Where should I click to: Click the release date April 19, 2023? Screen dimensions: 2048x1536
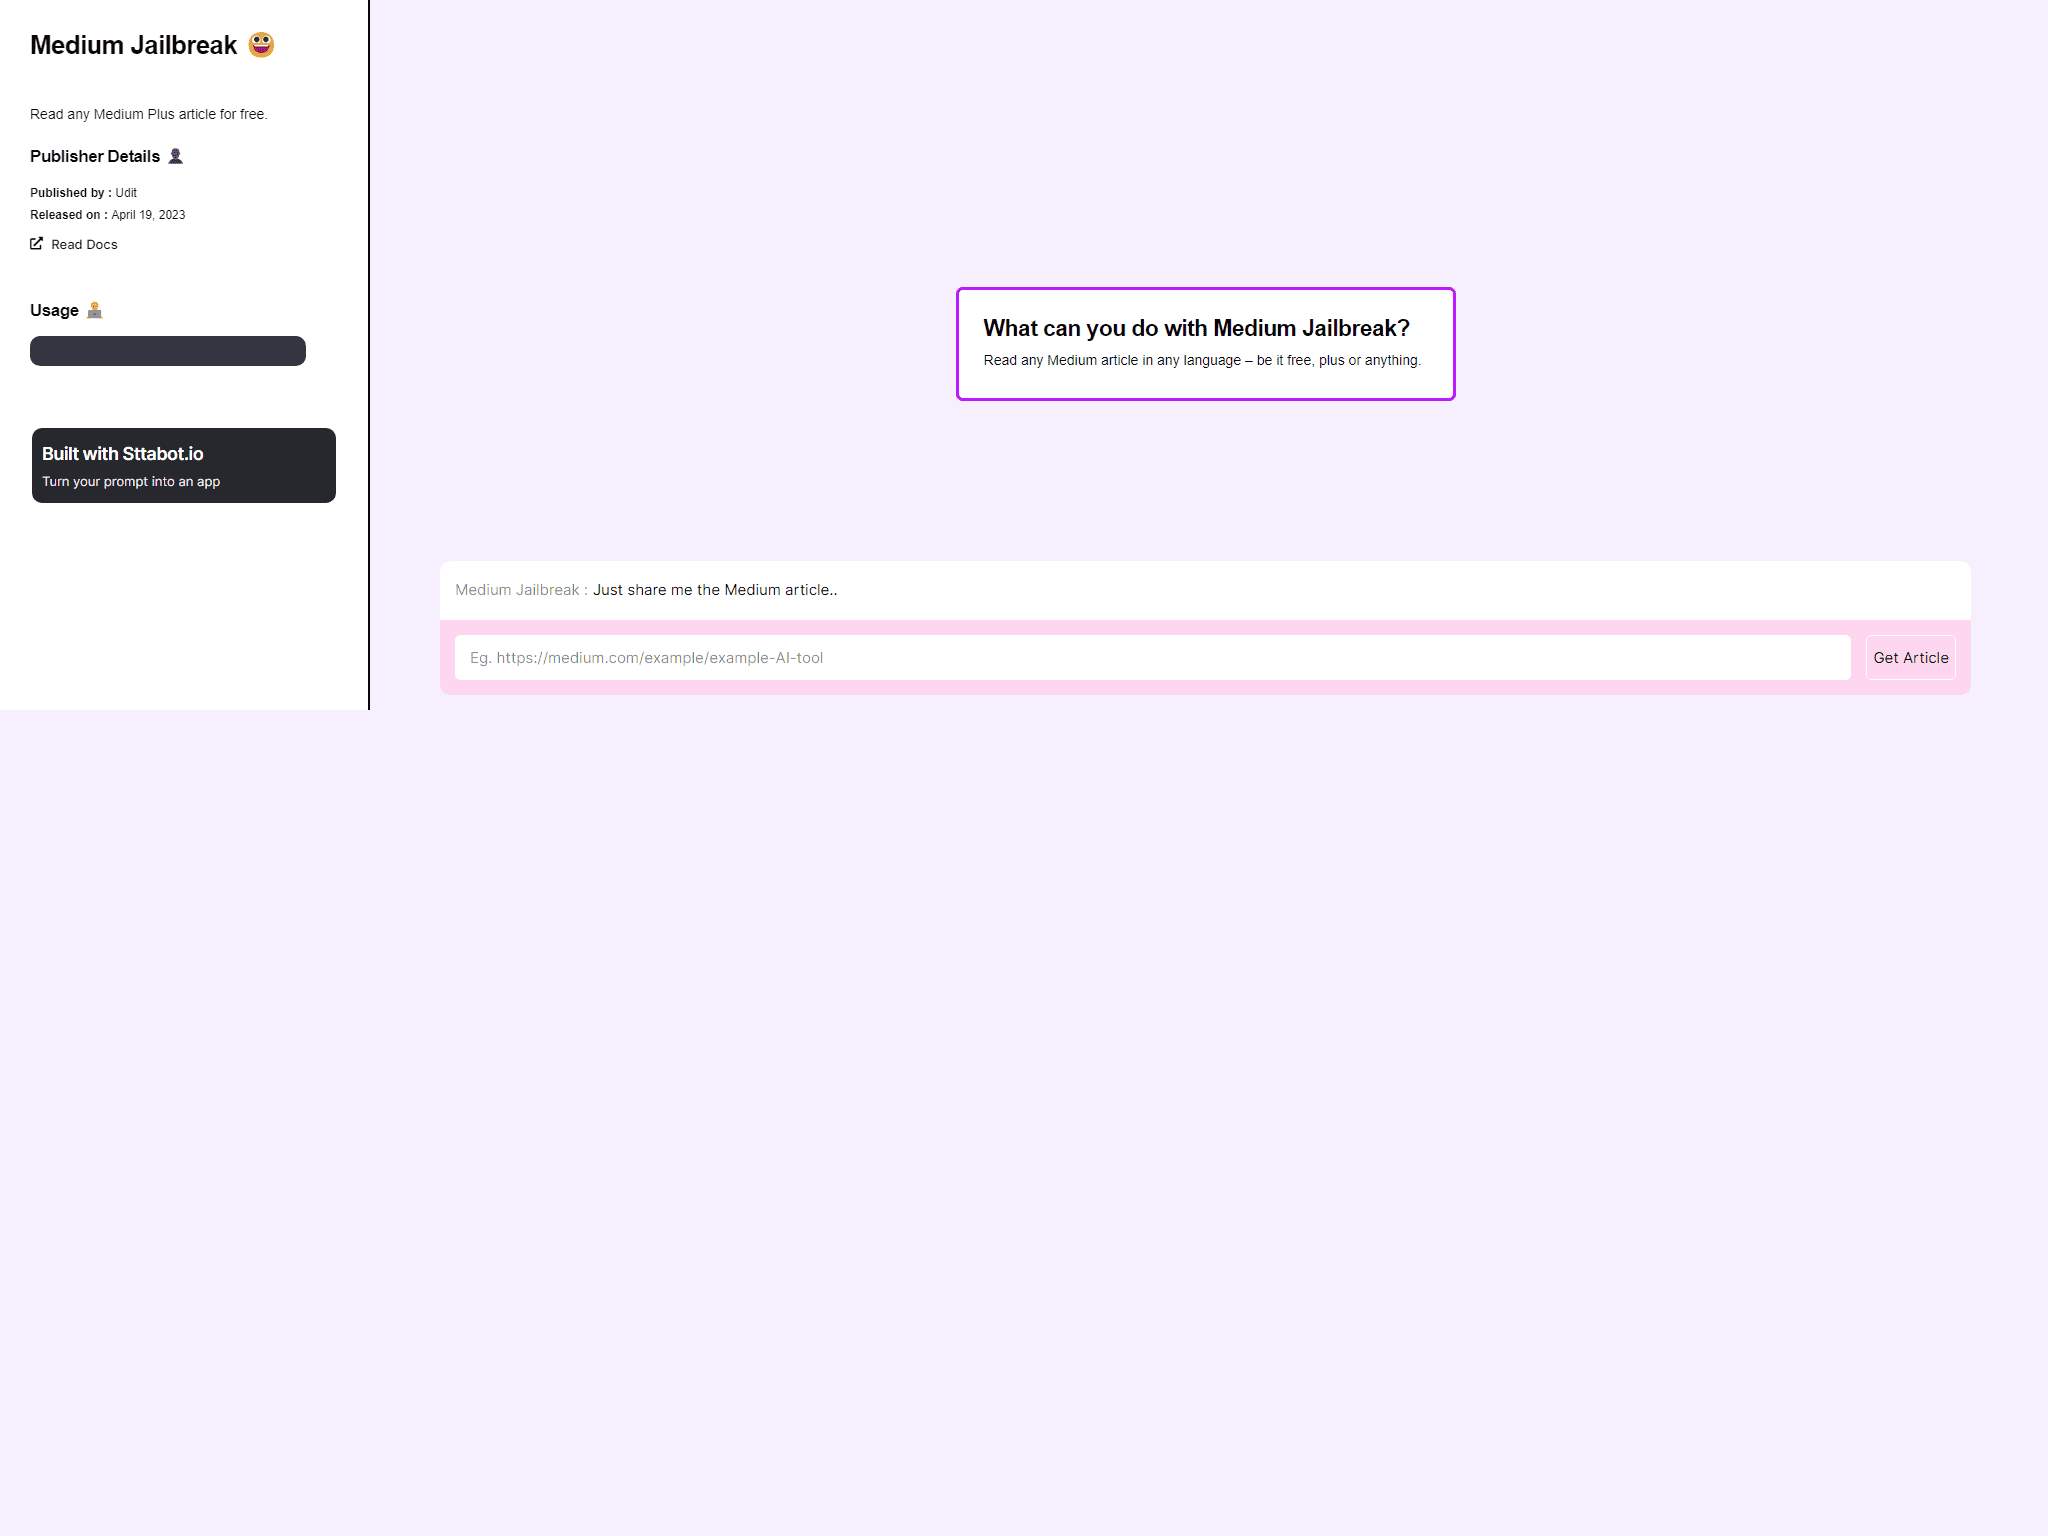[147, 214]
